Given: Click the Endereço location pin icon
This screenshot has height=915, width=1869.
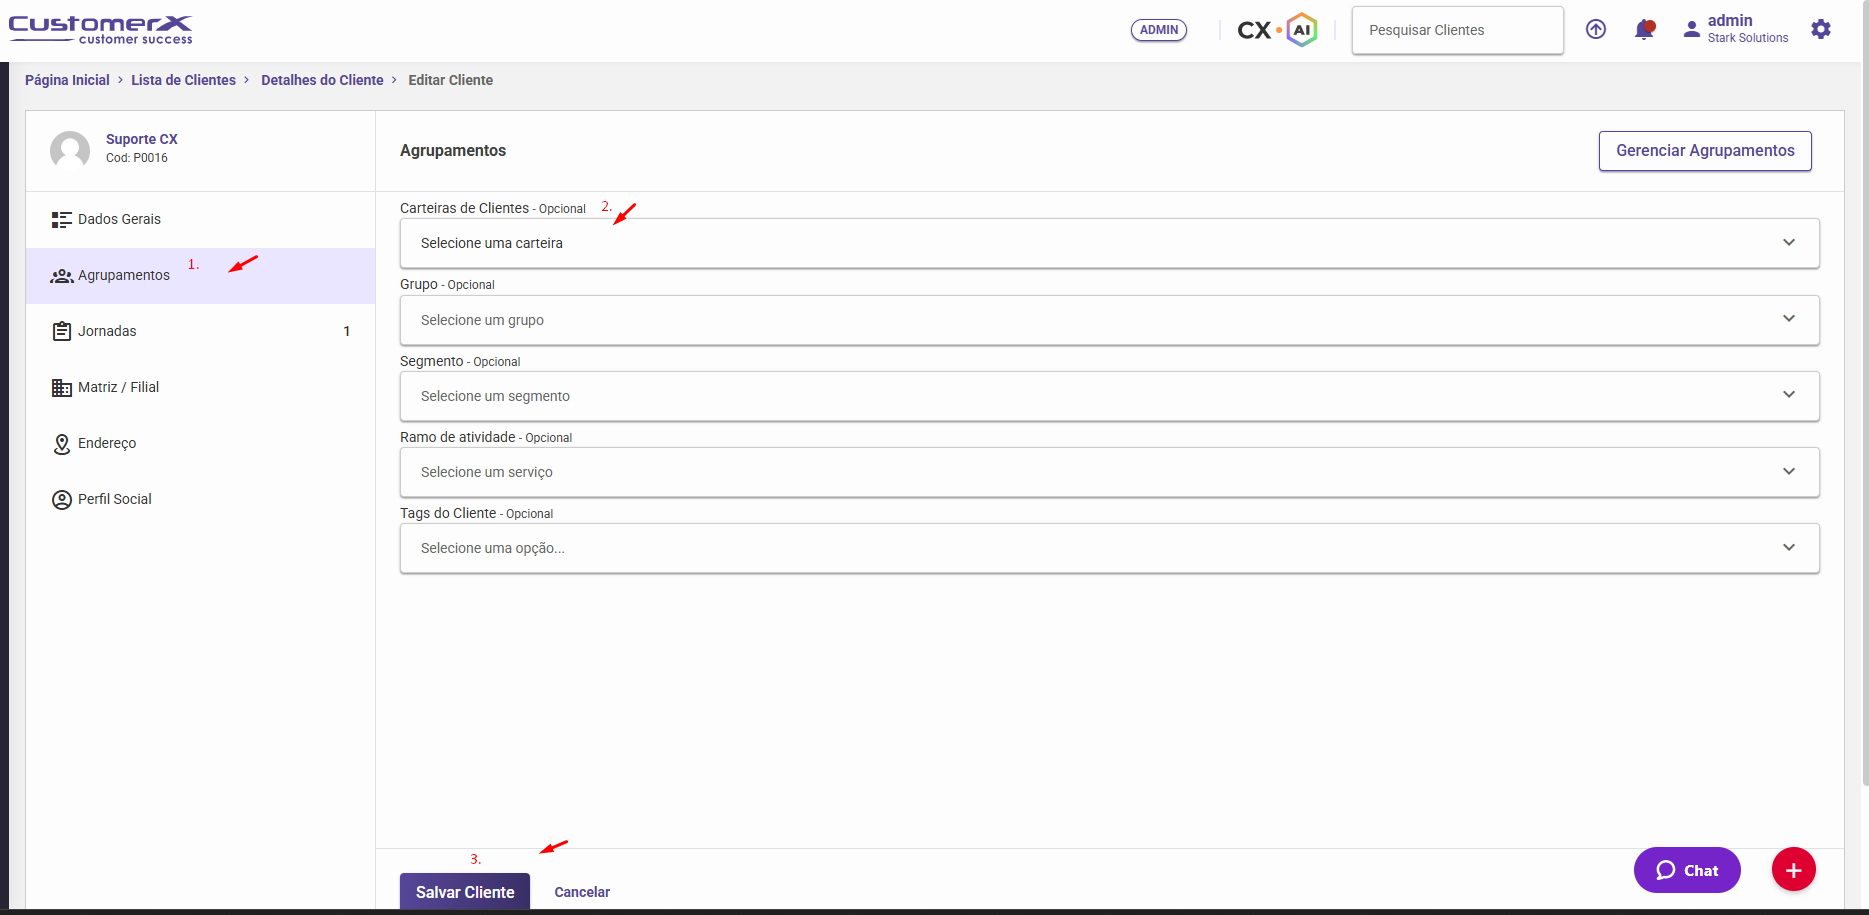Looking at the screenshot, I should pos(62,444).
